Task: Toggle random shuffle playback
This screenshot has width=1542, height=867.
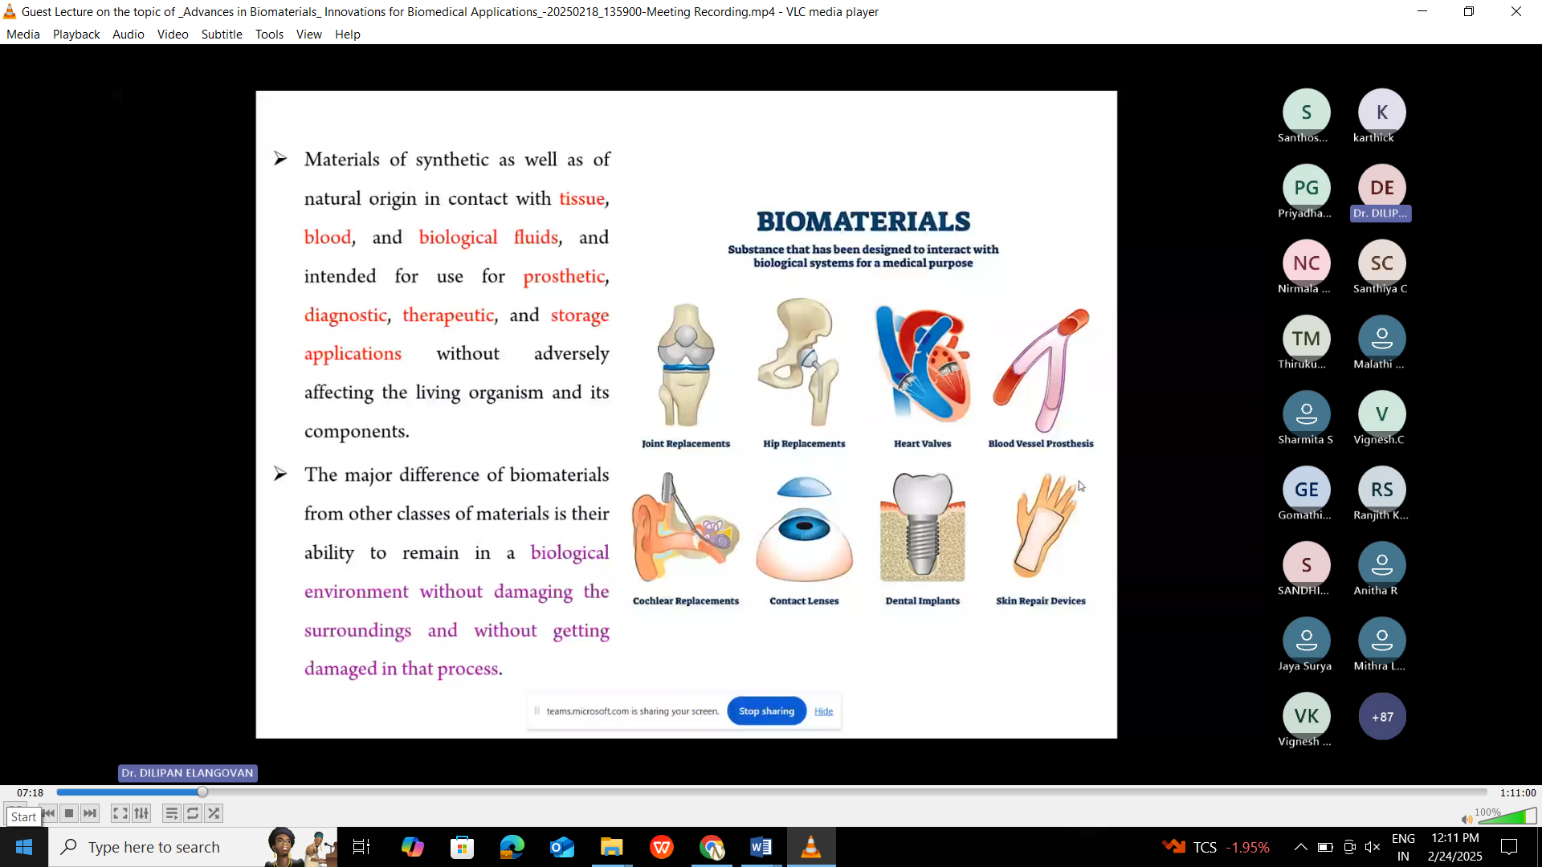Action: 214,814
